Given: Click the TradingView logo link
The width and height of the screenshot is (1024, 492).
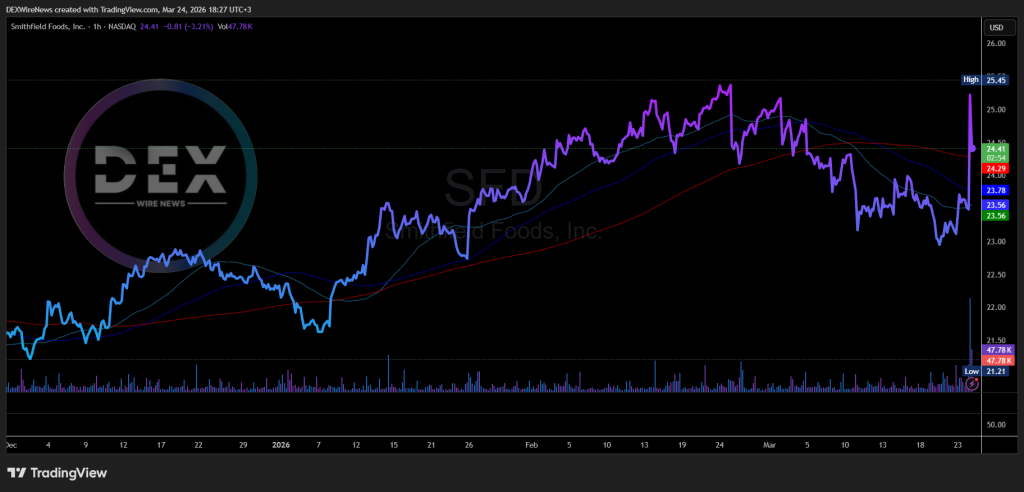Looking at the screenshot, I should click(57, 473).
